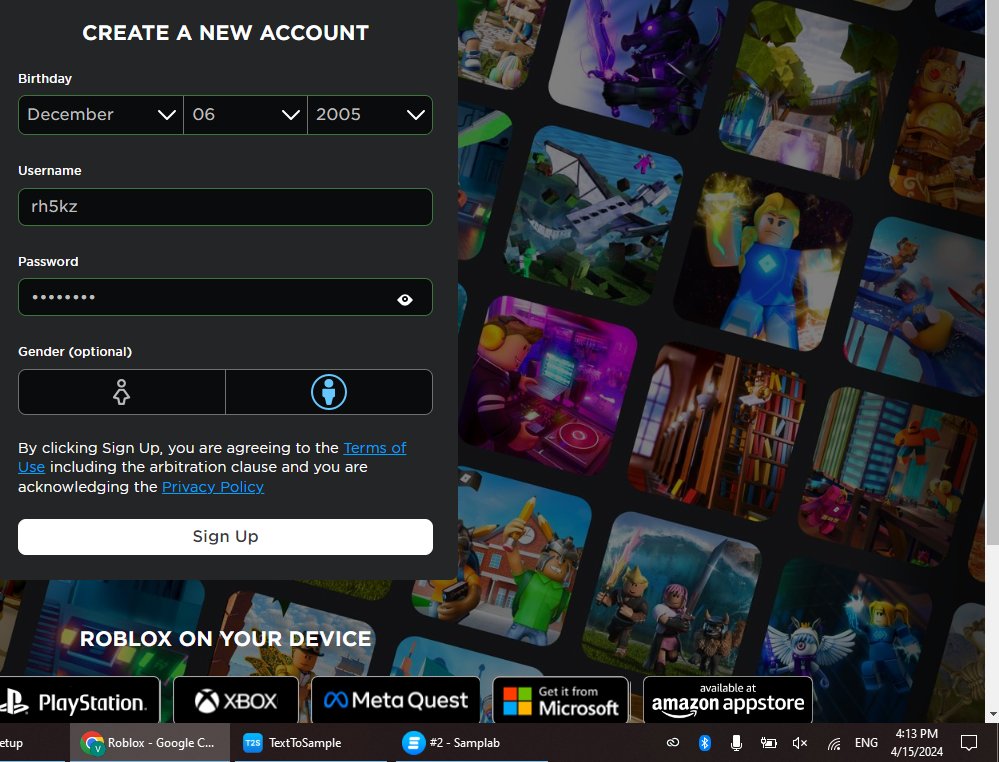Click the Sign Up button
The image size is (999, 762).
pyautogui.click(x=226, y=536)
